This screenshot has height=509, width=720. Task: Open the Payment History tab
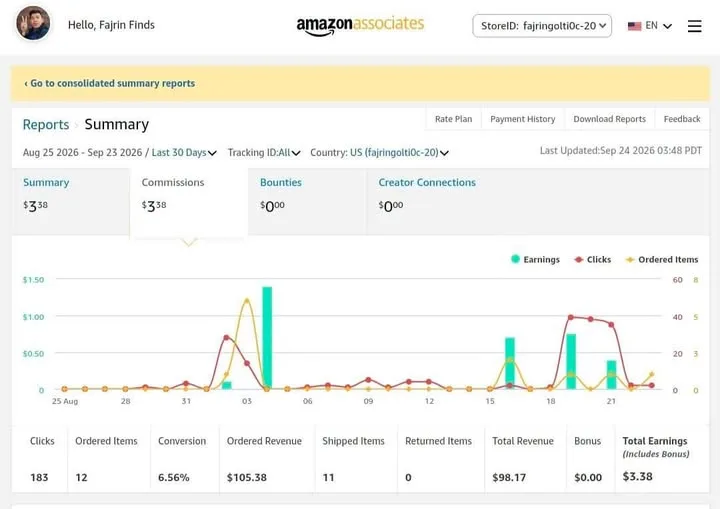[523, 119]
